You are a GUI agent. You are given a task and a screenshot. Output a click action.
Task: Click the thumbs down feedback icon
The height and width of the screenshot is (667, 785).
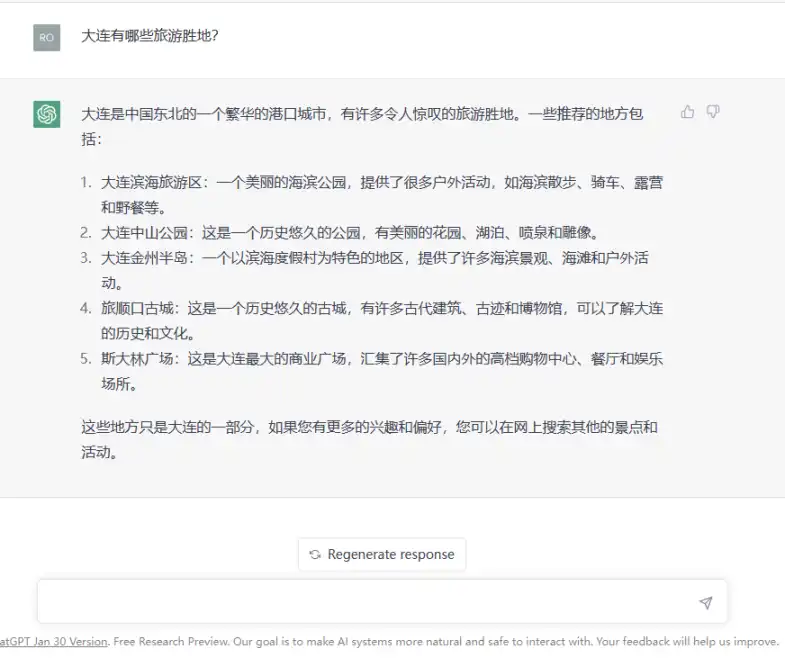(713, 112)
